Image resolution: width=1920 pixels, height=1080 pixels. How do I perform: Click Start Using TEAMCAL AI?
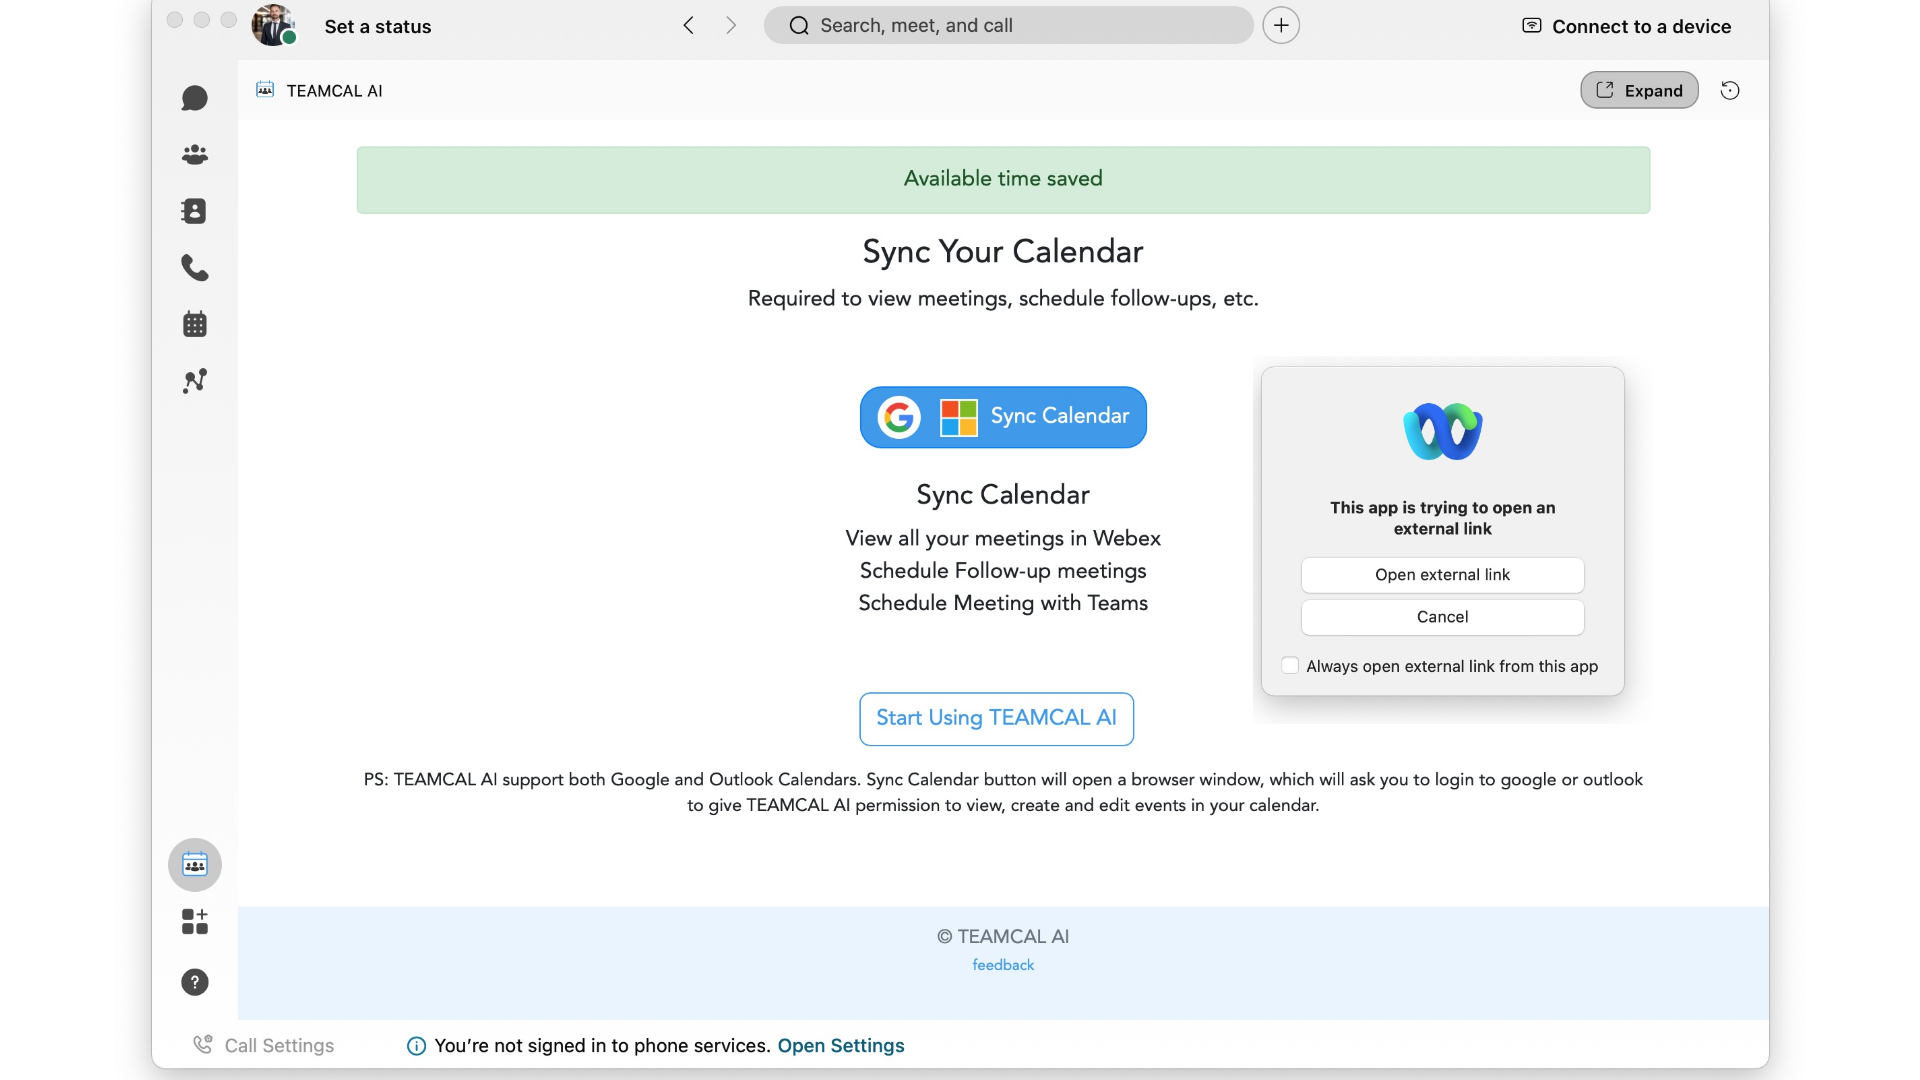point(996,719)
